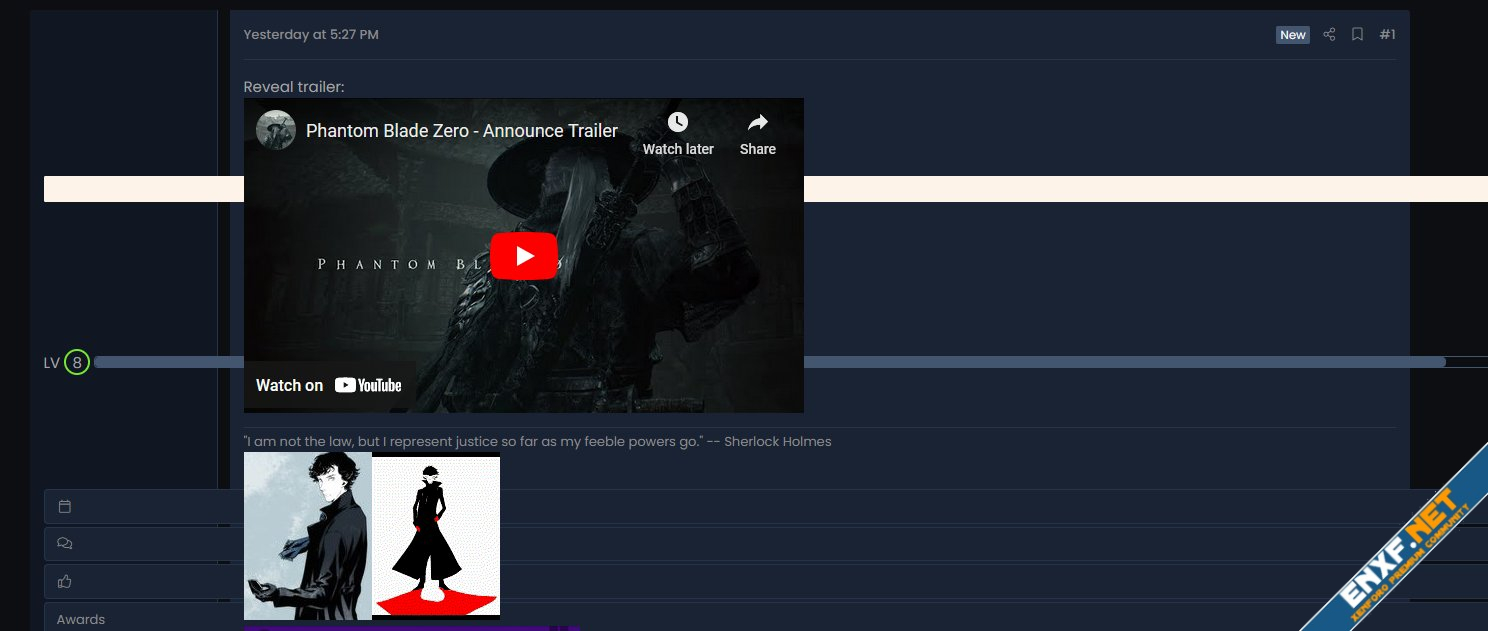Viewport: 1488px width, 631px height.
Task: Click the thumbs-up reaction score icon
Action: 65,581
